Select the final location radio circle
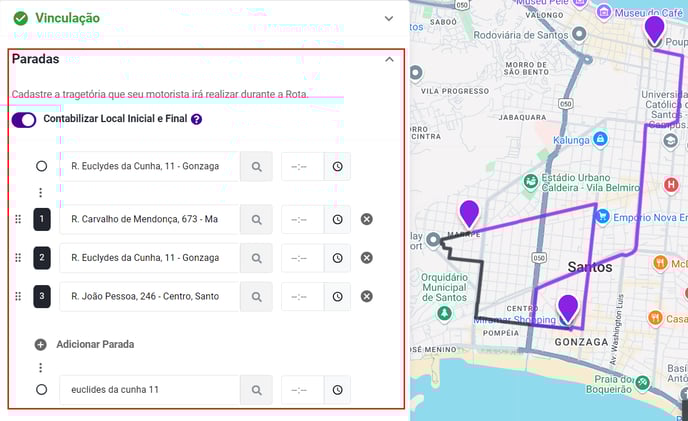Image resolution: width=688 pixels, height=421 pixels. (x=41, y=389)
